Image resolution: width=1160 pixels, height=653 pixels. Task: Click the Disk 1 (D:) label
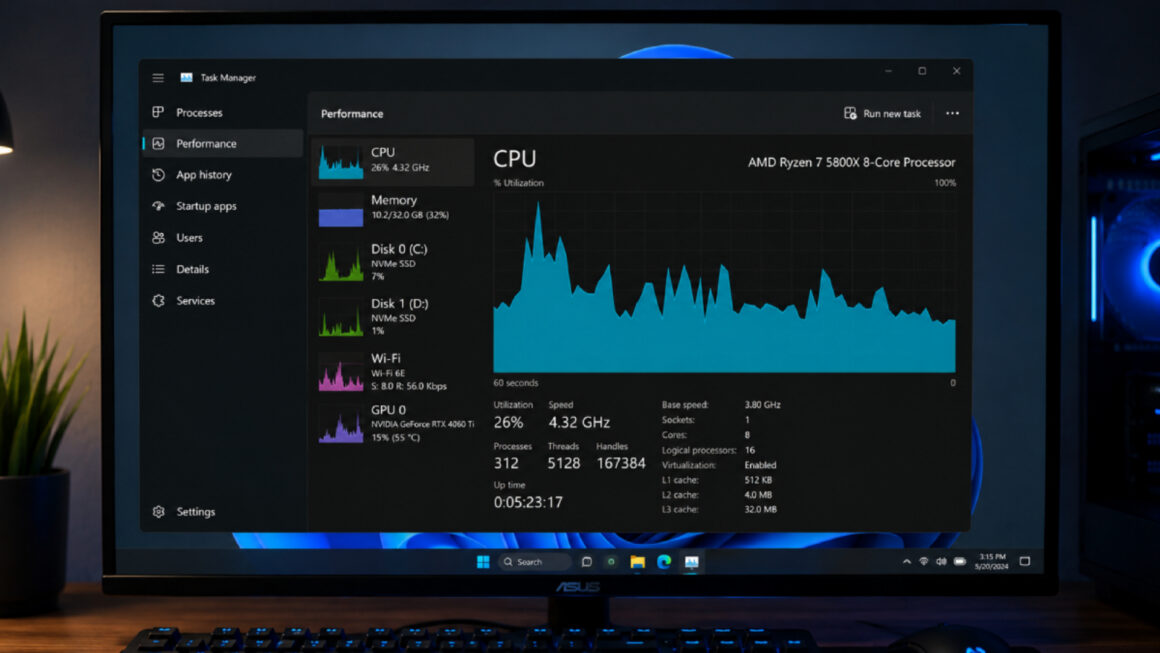399,304
